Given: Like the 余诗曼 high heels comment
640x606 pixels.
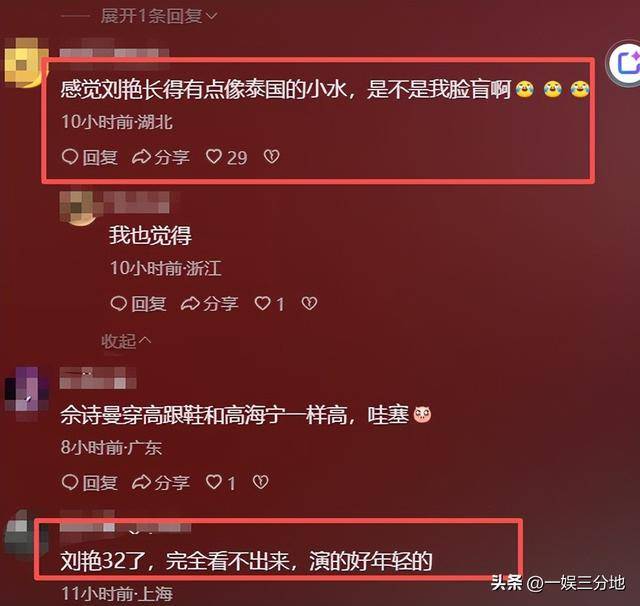Looking at the screenshot, I should pyautogui.click(x=221, y=482).
